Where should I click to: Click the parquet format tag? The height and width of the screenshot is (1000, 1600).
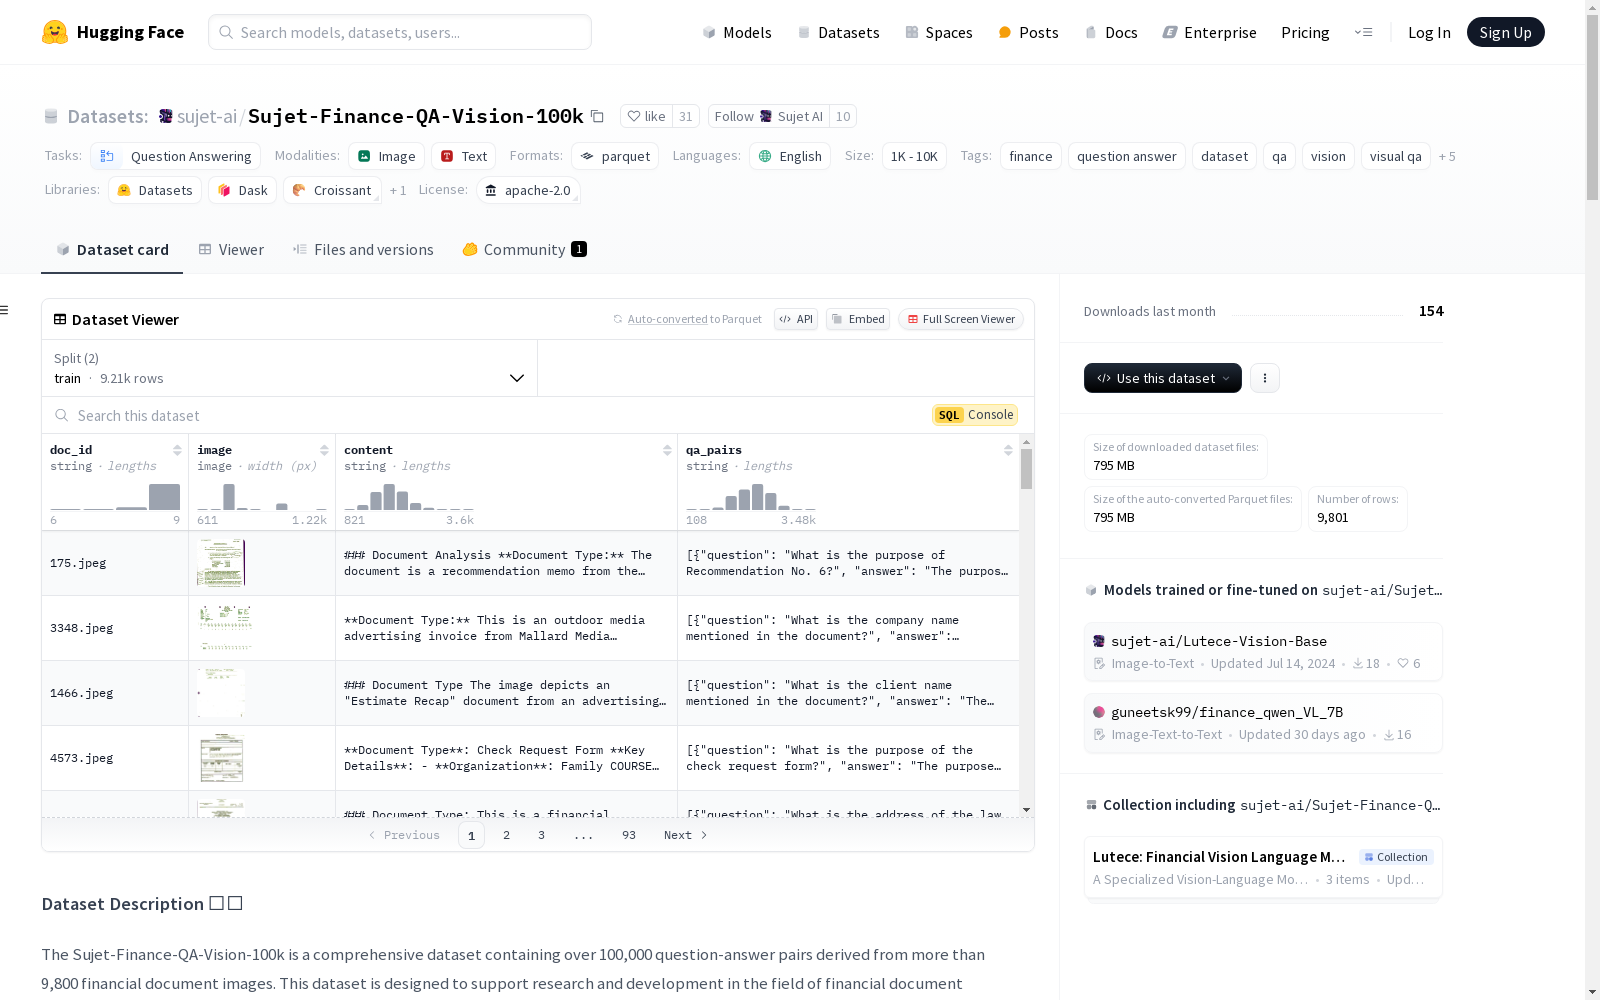pos(615,156)
